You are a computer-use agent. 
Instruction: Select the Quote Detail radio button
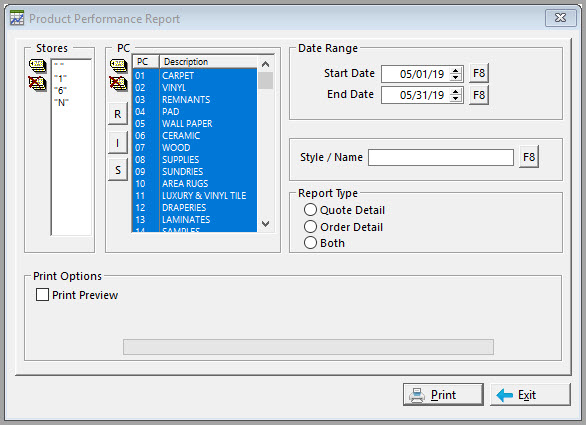(x=310, y=210)
